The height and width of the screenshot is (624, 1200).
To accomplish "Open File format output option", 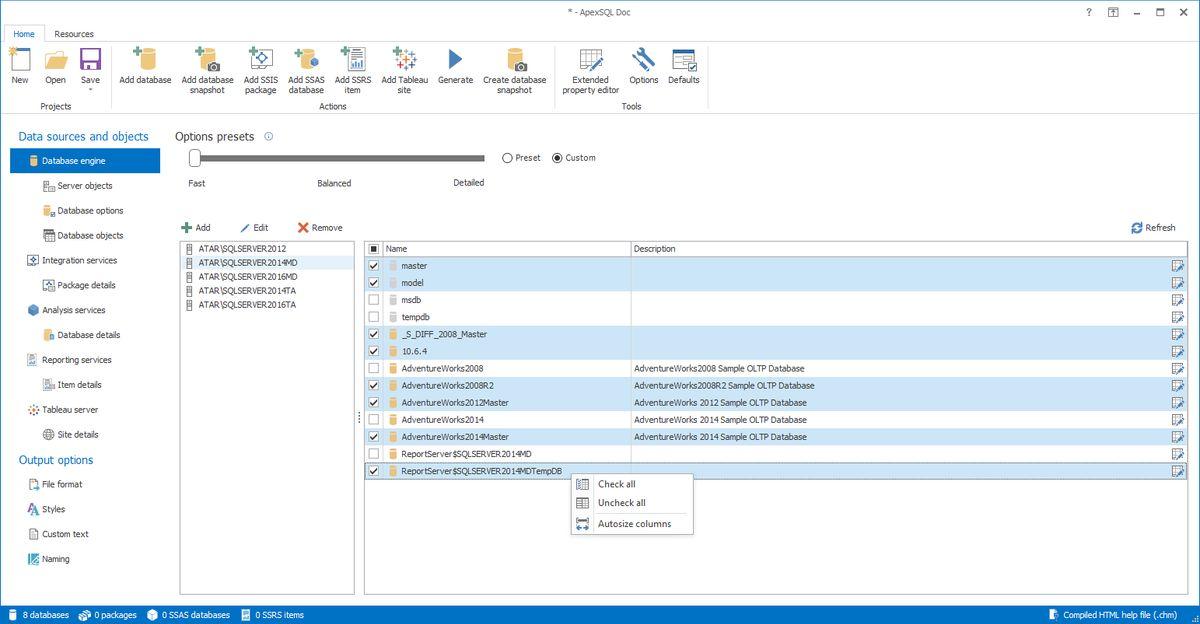I will point(55,485).
